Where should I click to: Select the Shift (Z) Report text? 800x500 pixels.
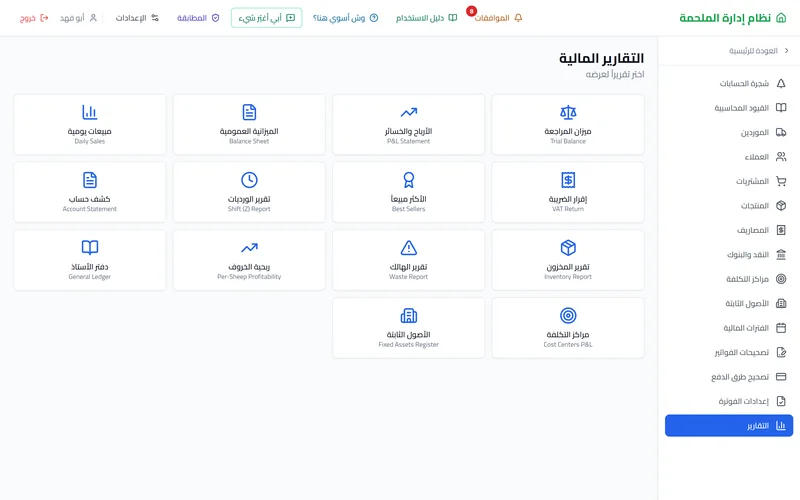click(249, 209)
